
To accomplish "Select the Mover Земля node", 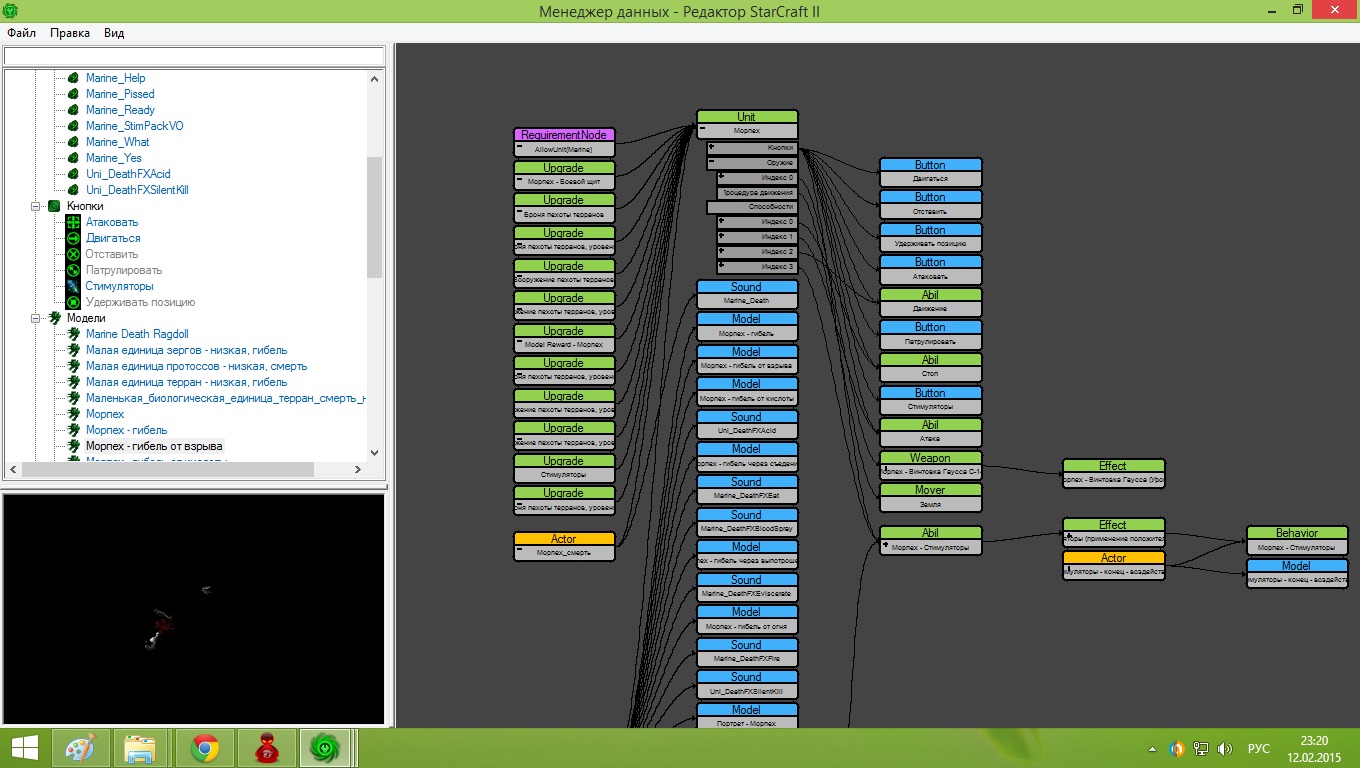I will tap(930, 497).
